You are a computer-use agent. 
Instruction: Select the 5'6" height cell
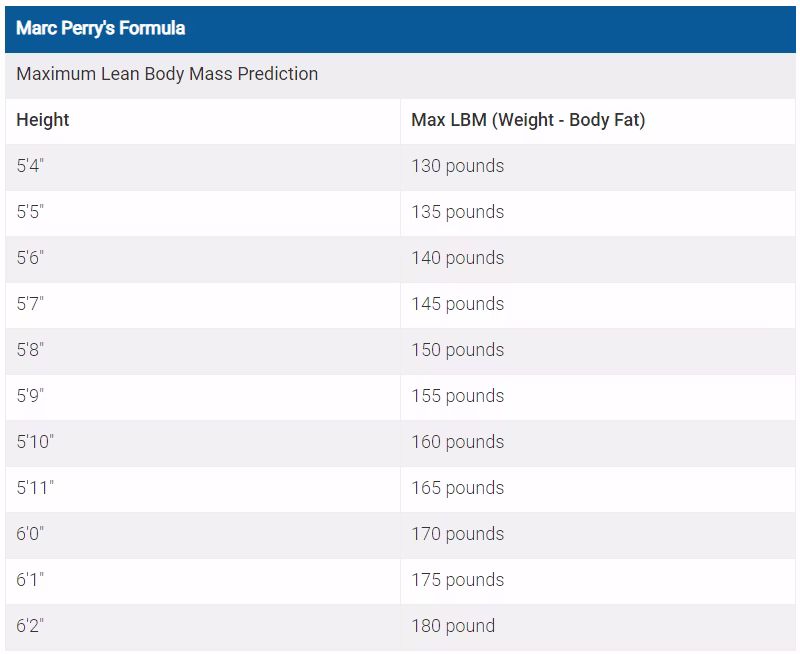coord(203,259)
